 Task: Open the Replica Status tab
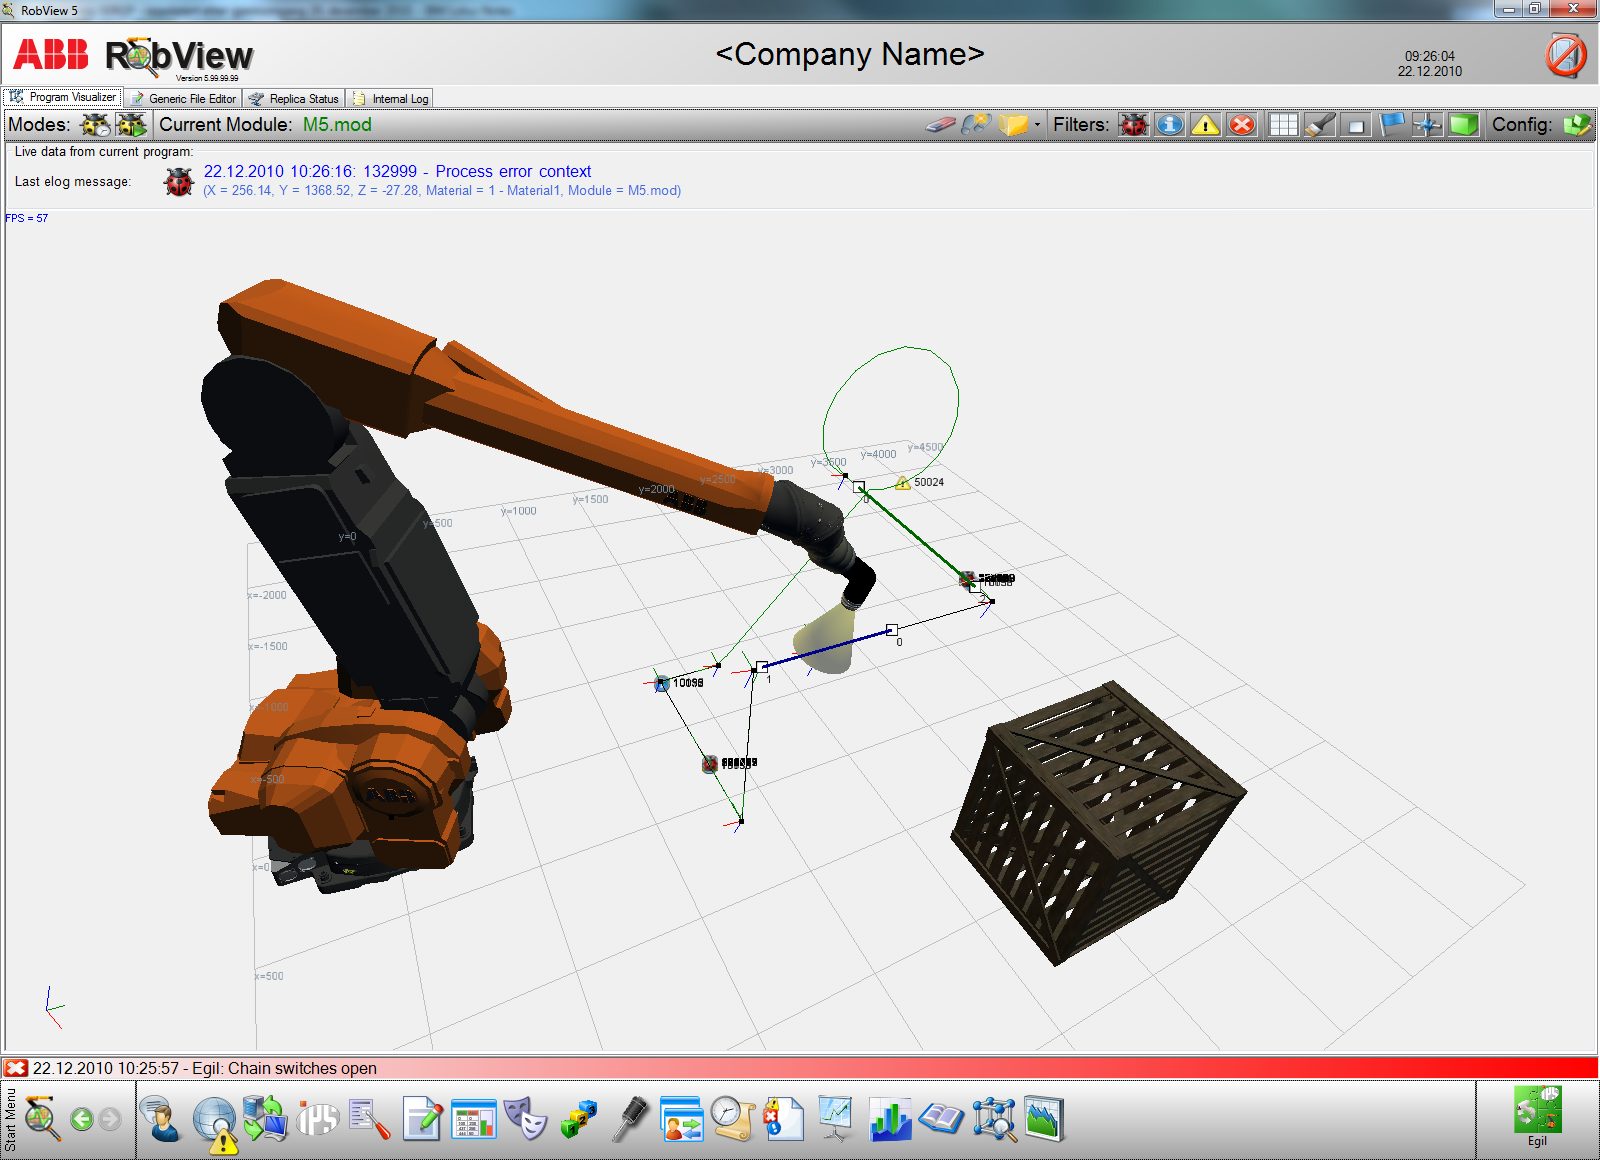point(294,98)
